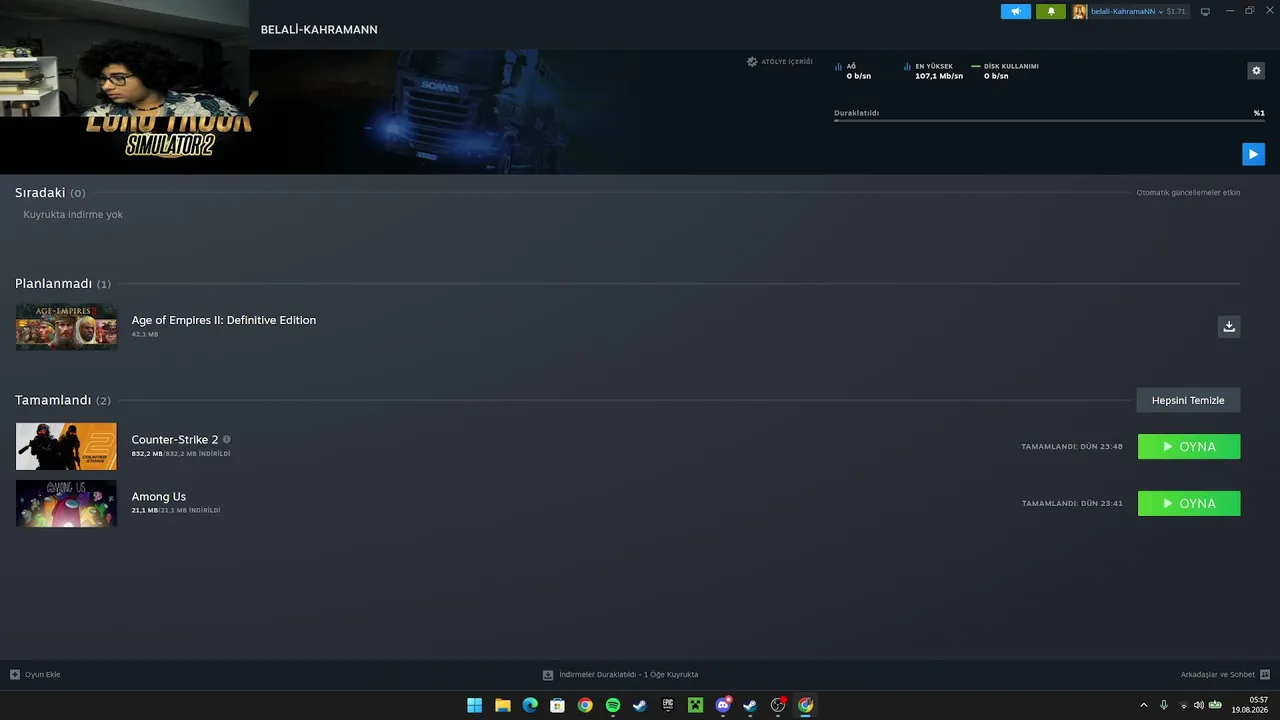The width and height of the screenshot is (1280, 720).
Task: Open Arkadaşlar ve Sohbet friends chat
Action: point(1225,675)
